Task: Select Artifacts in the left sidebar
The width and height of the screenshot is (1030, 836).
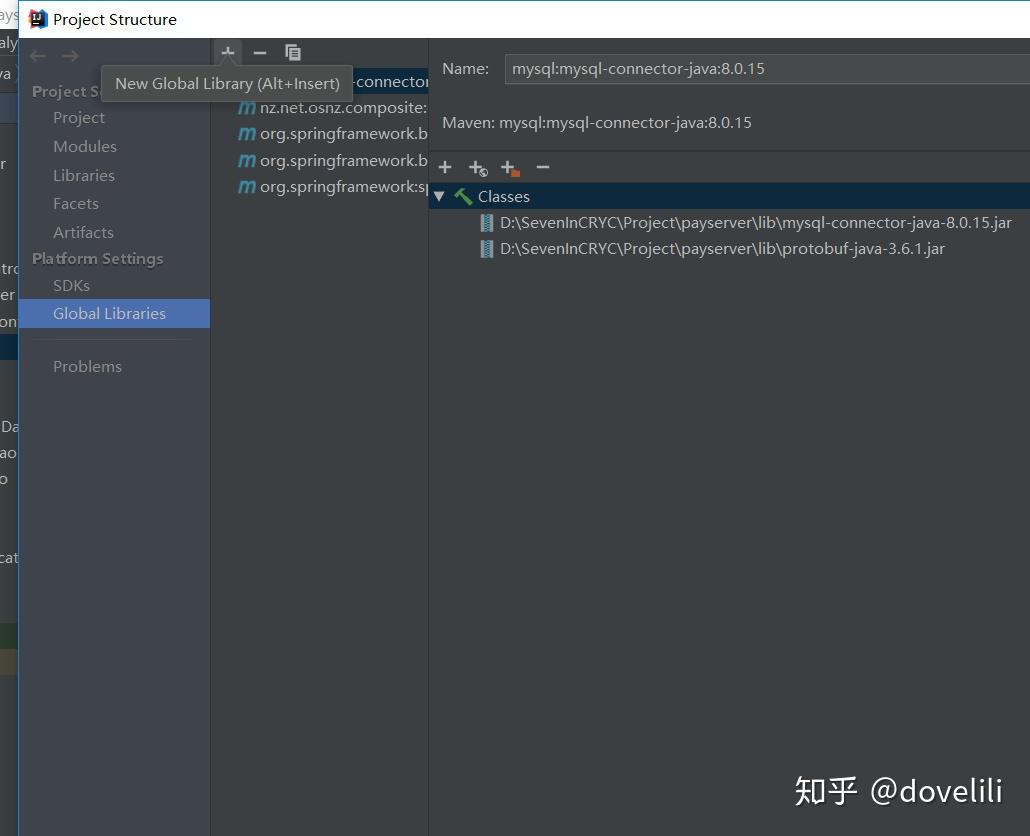Action: click(x=83, y=232)
